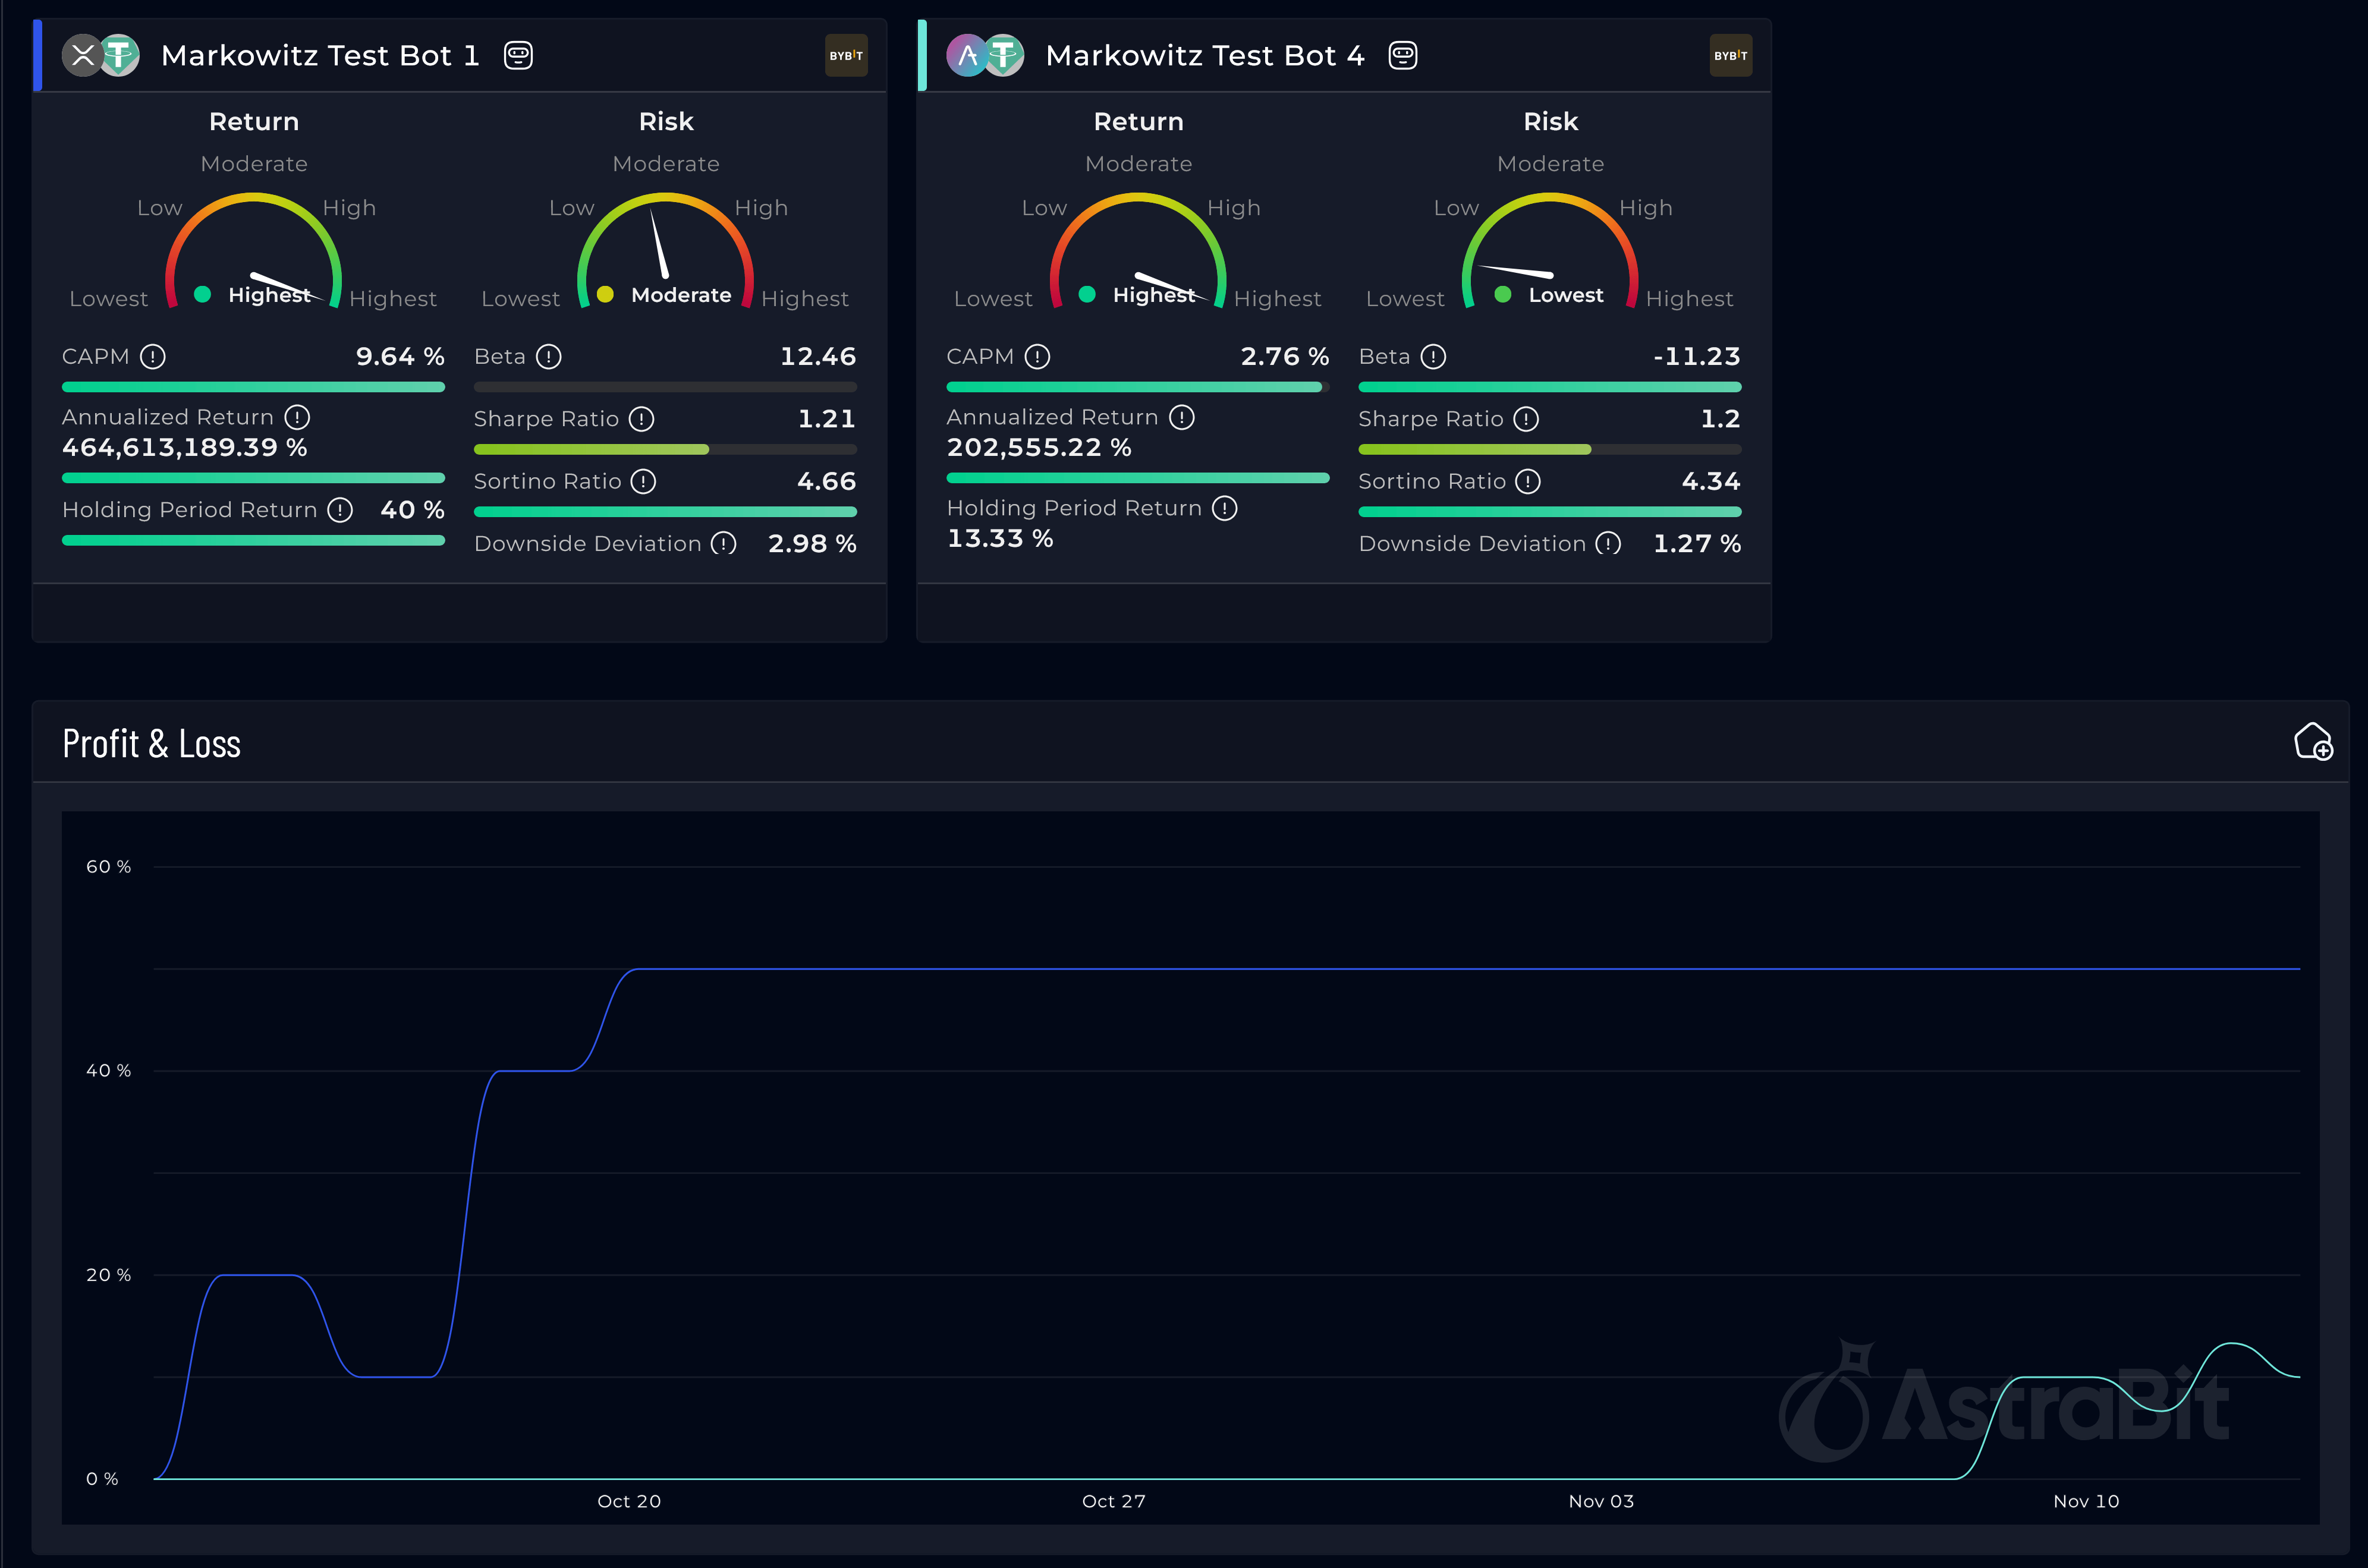
Task: Click robot icon beside Markowitz Test Bot 4
Action: [x=1403, y=55]
